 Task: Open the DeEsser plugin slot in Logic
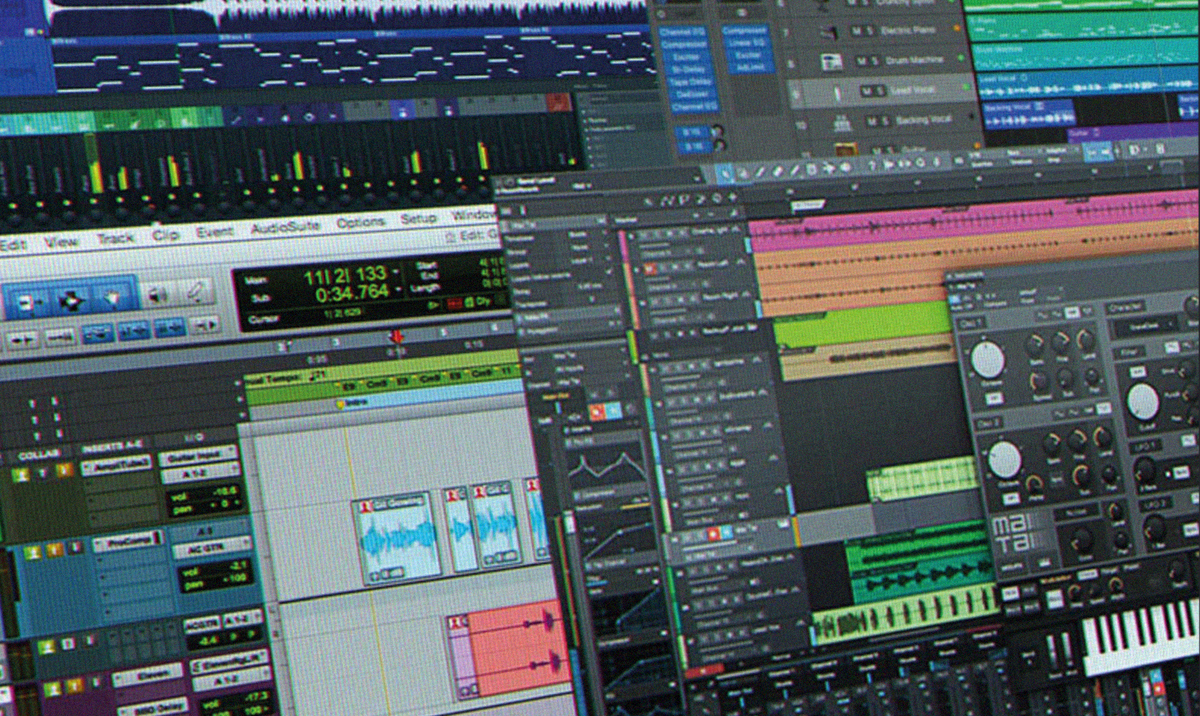691,93
